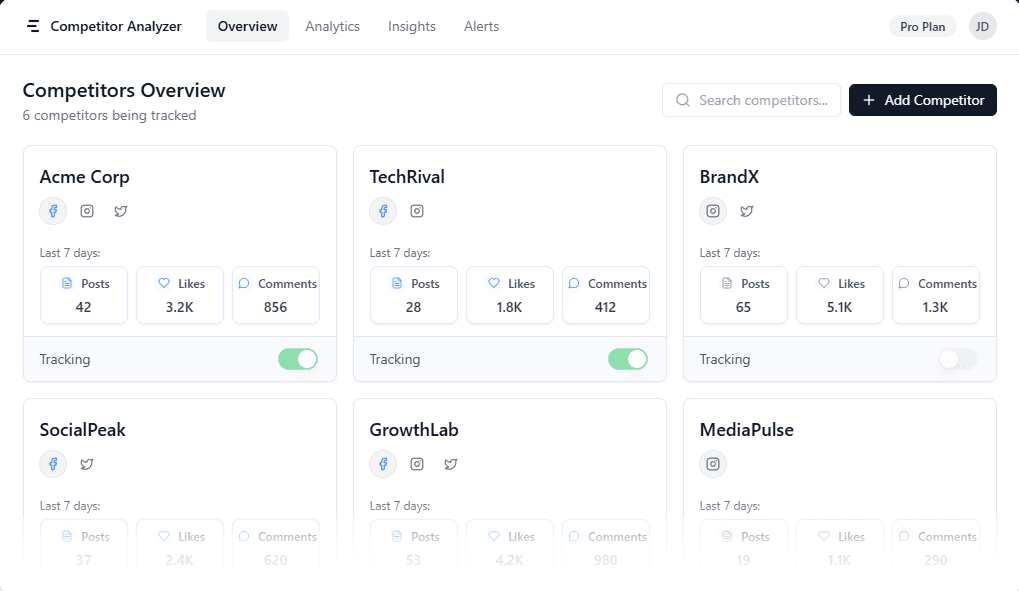Screen dimensions: 1019x591
Task: Click the Twitter icon on BrandX card
Action: [747, 211]
